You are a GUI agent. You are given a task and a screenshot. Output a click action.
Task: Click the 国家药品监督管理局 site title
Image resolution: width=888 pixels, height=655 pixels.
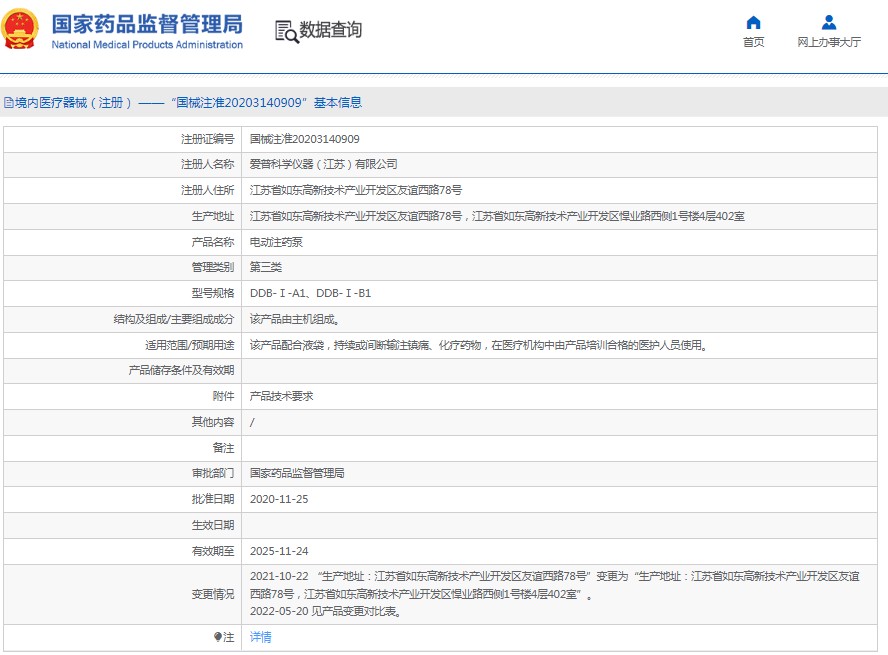[146, 23]
